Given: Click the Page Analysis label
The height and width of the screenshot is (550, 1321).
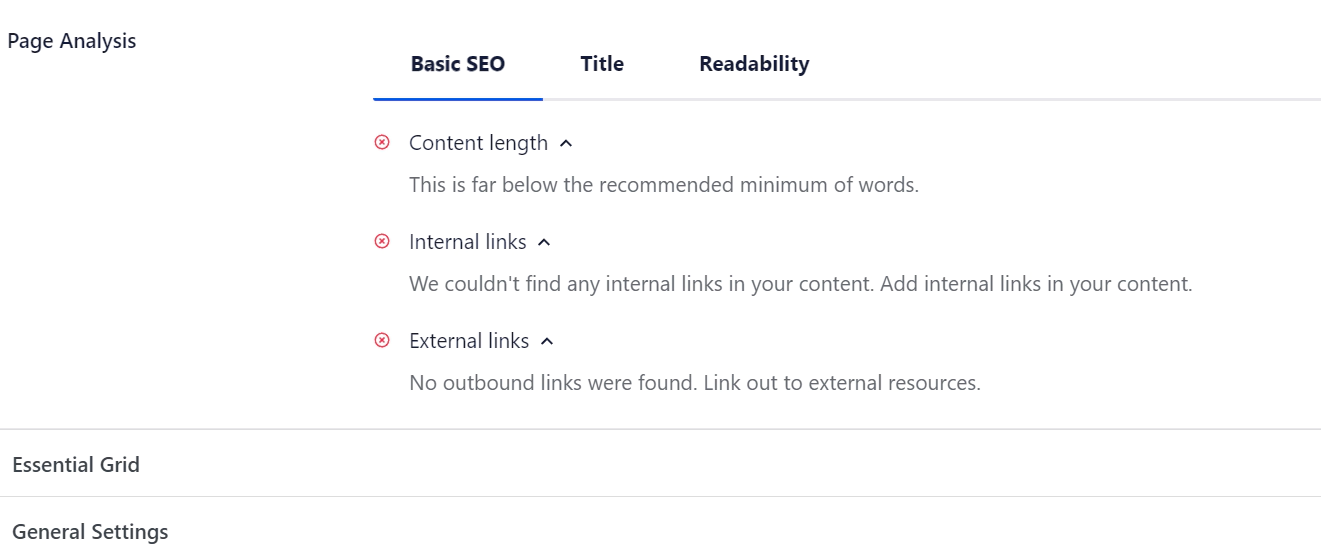Looking at the screenshot, I should pyautogui.click(x=71, y=41).
